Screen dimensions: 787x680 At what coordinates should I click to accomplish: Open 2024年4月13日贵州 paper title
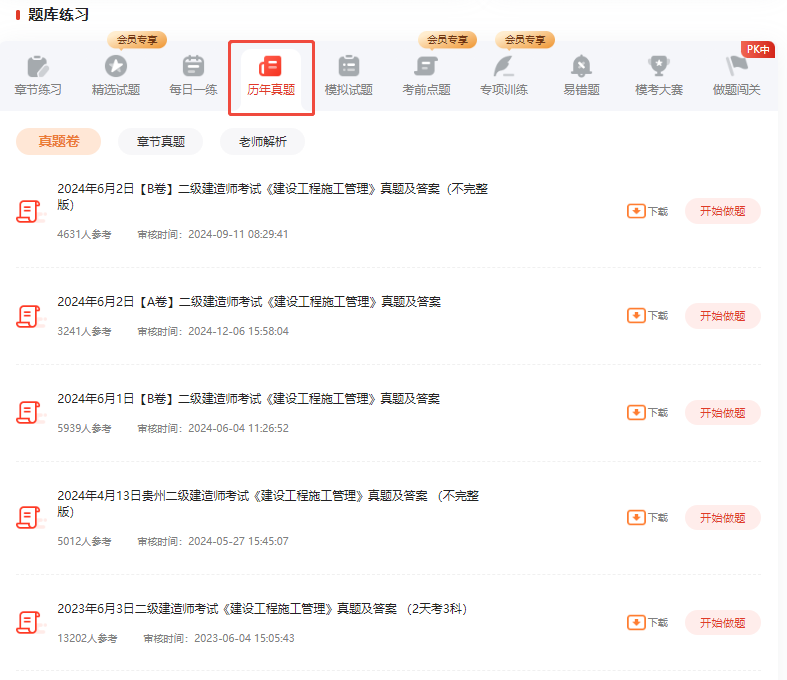268,504
